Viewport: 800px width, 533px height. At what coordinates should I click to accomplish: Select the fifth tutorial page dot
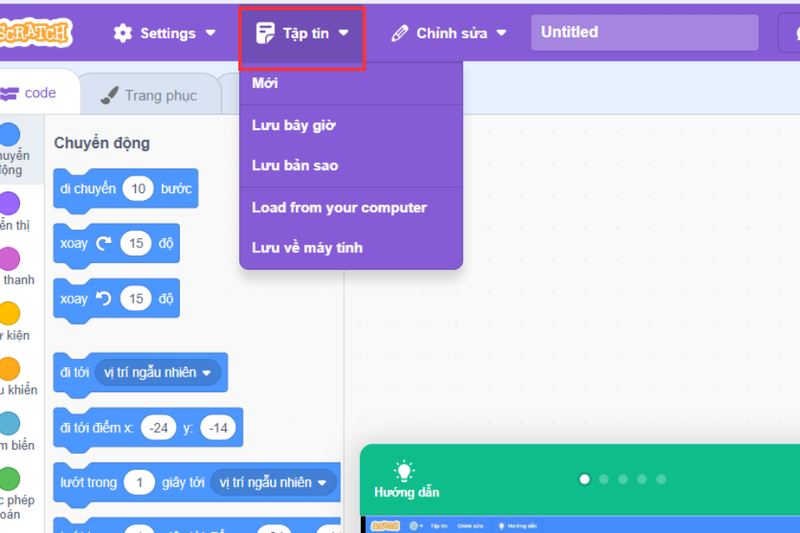pos(661,479)
